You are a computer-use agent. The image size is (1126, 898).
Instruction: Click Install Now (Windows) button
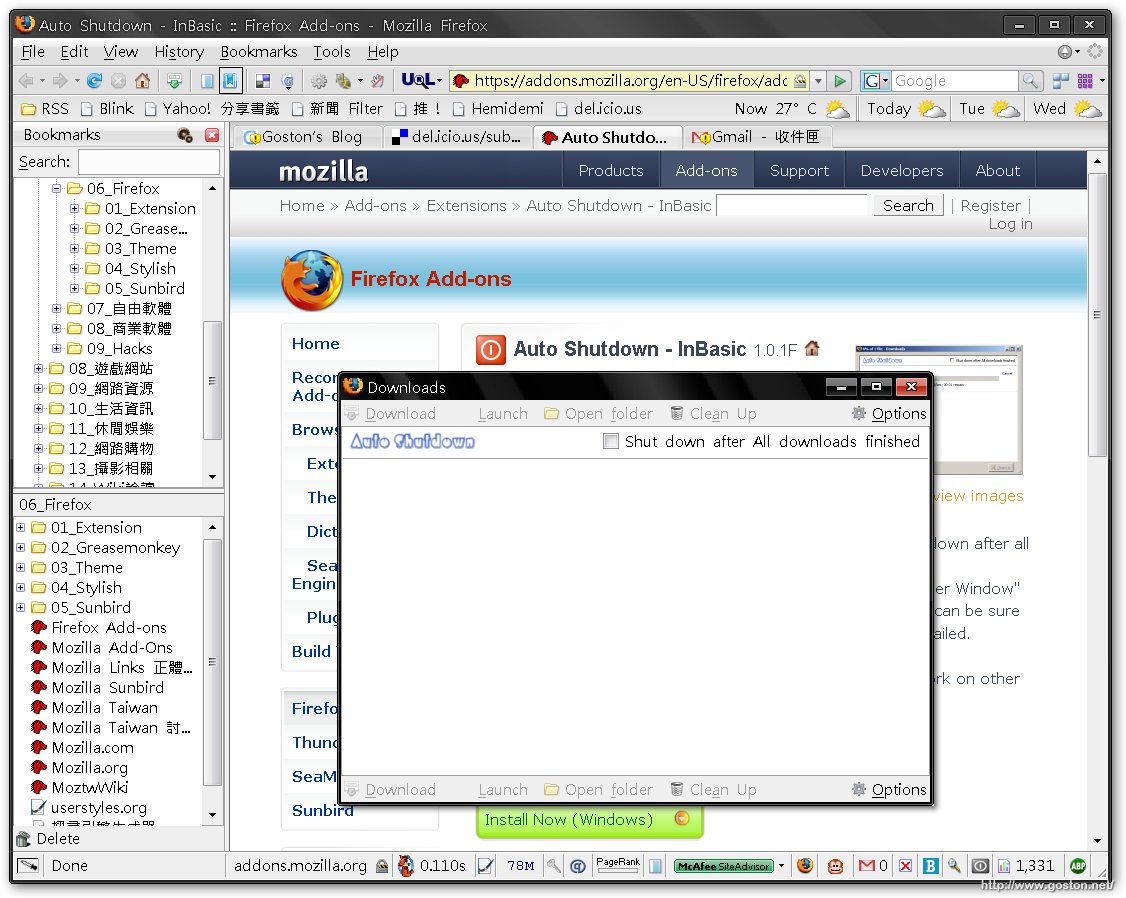click(x=589, y=820)
